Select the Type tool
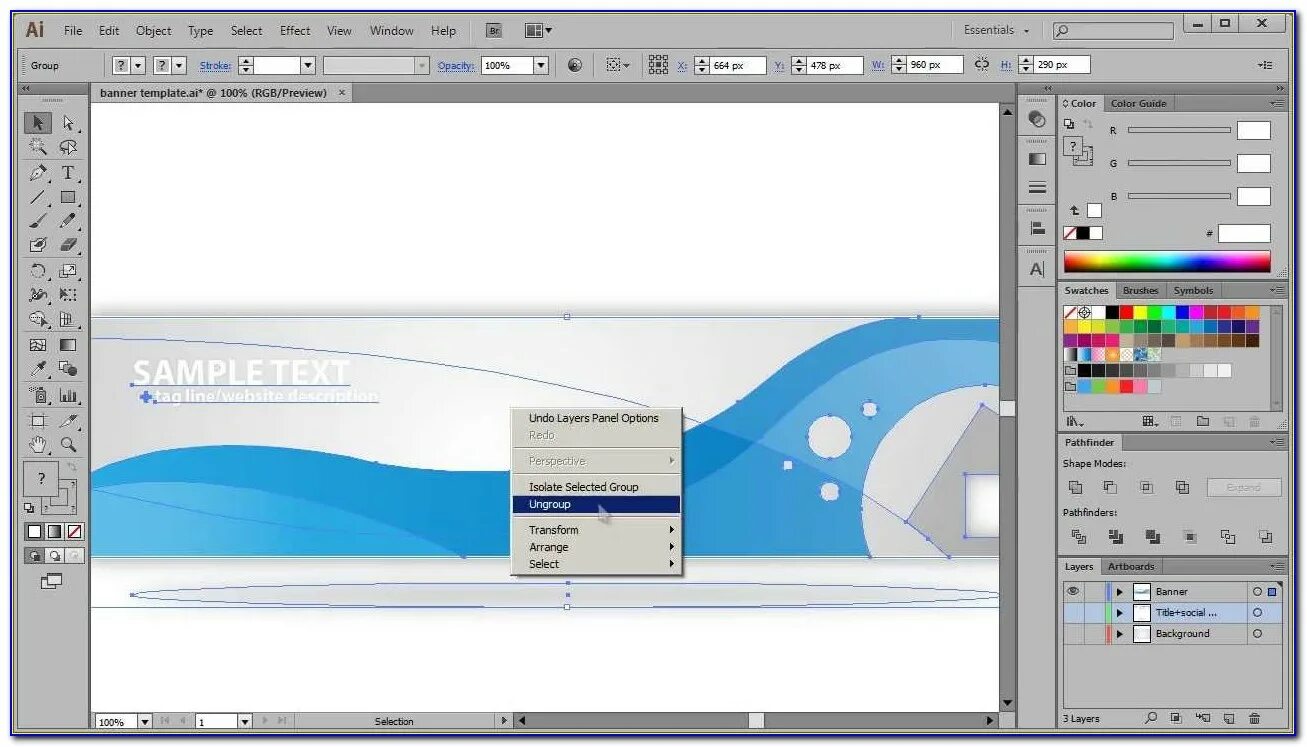Image resolution: width=1307 pixels, height=747 pixels. (68, 173)
